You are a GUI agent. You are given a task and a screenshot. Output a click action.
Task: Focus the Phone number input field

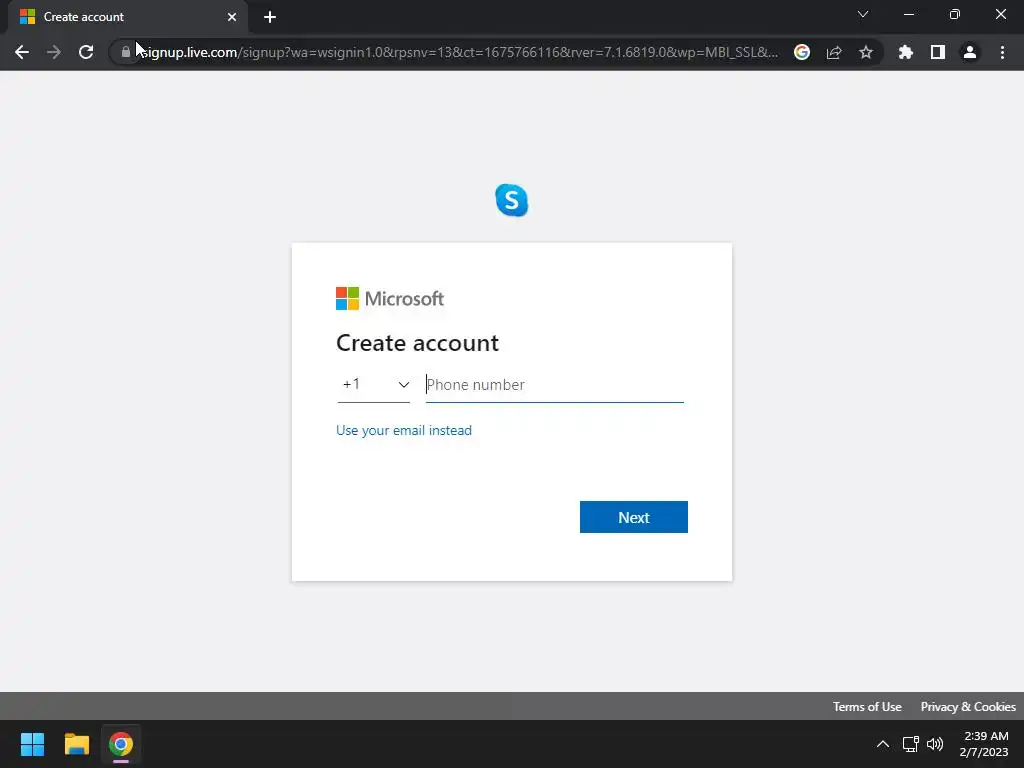(x=554, y=385)
